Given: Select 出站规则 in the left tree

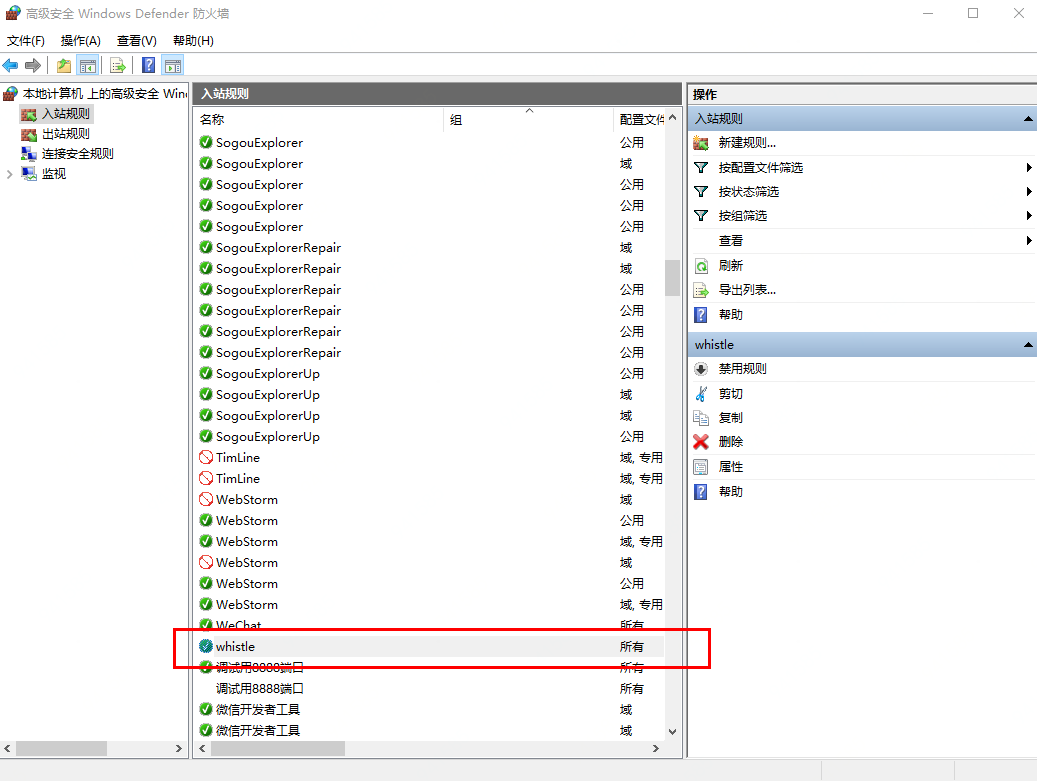Looking at the screenshot, I should pyautogui.click(x=65, y=134).
